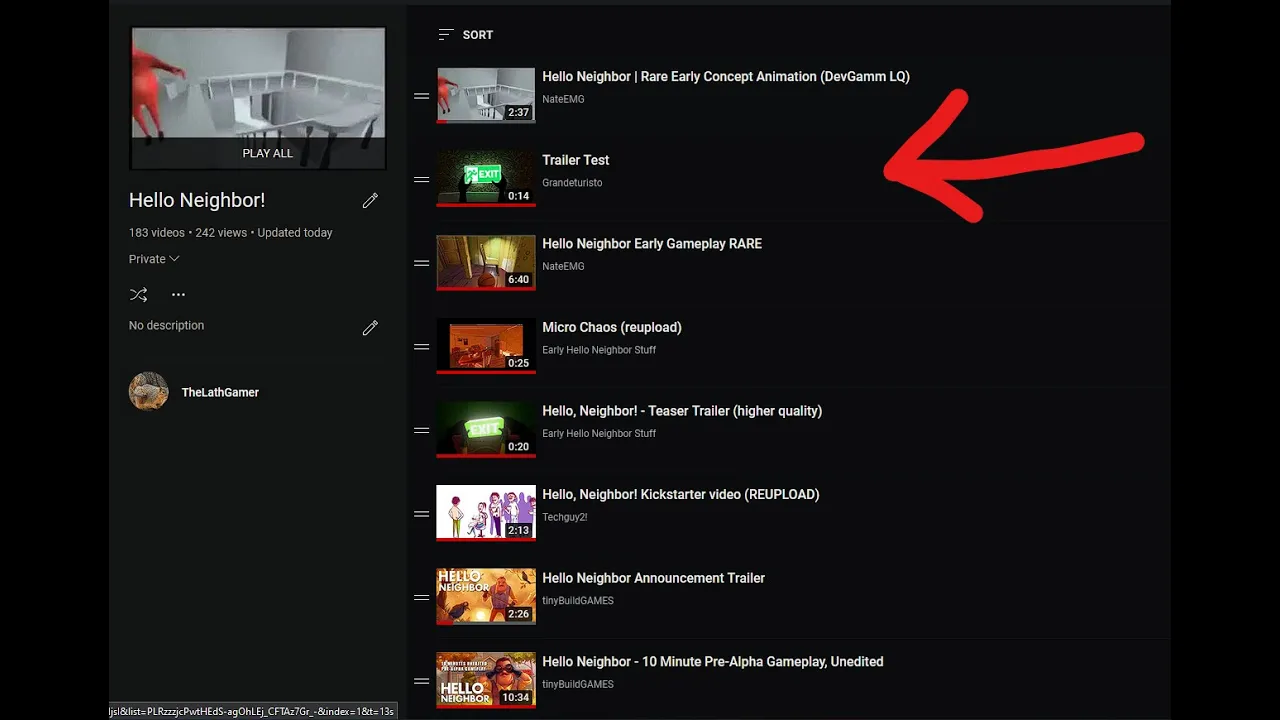Grab drag handle beside Kickstarter video (REUPLOAD)

[x=422, y=514]
